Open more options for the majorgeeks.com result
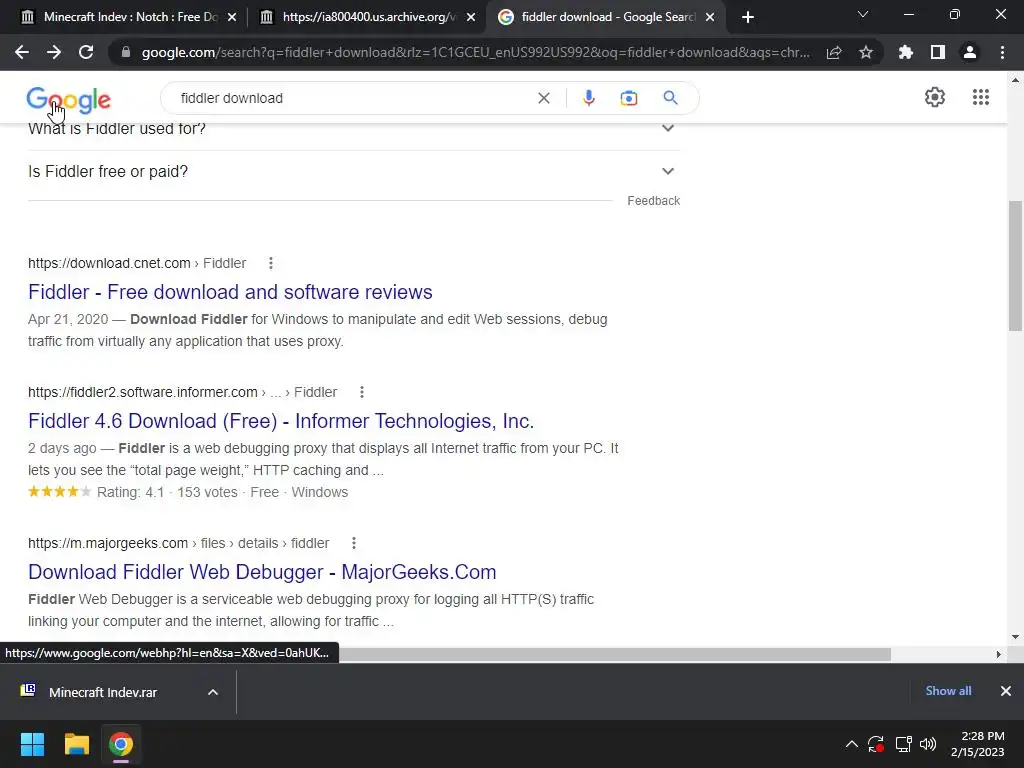1024x768 pixels. pyautogui.click(x=354, y=543)
